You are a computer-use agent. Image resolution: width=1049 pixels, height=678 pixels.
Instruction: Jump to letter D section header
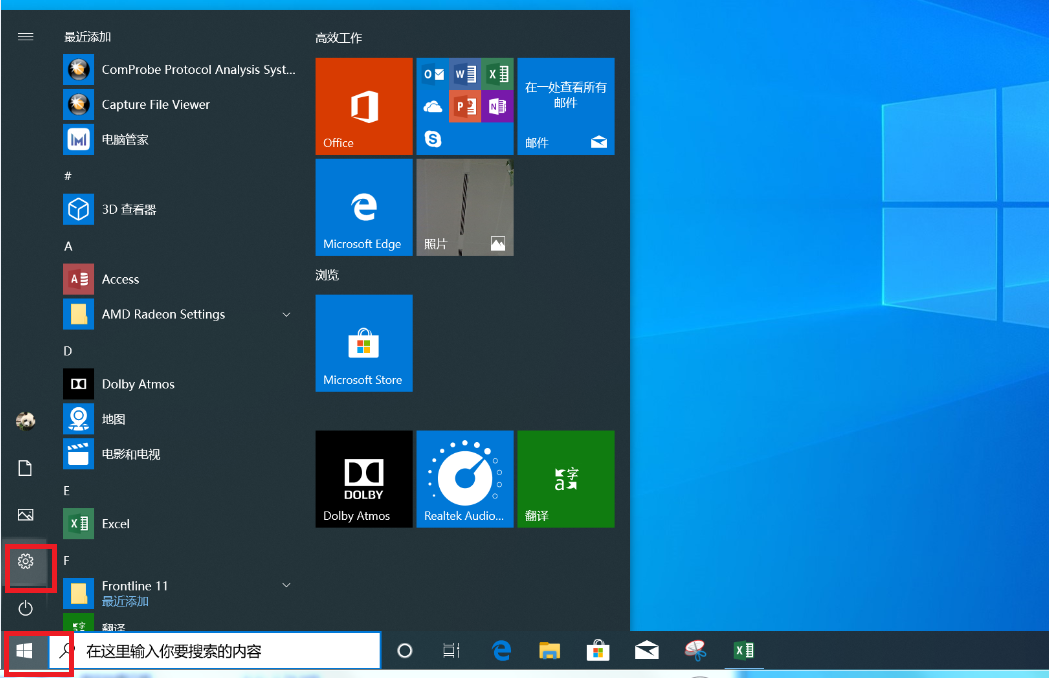(x=68, y=351)
